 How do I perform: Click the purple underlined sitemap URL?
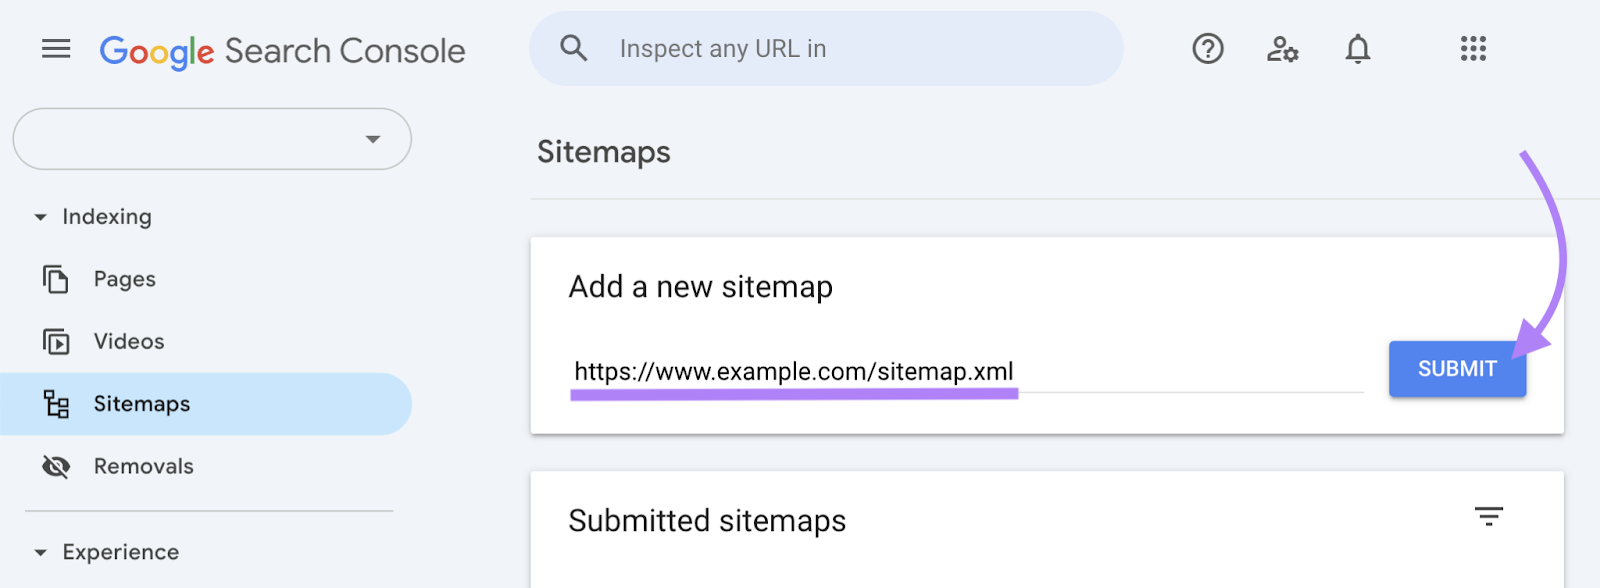(793, 371)
